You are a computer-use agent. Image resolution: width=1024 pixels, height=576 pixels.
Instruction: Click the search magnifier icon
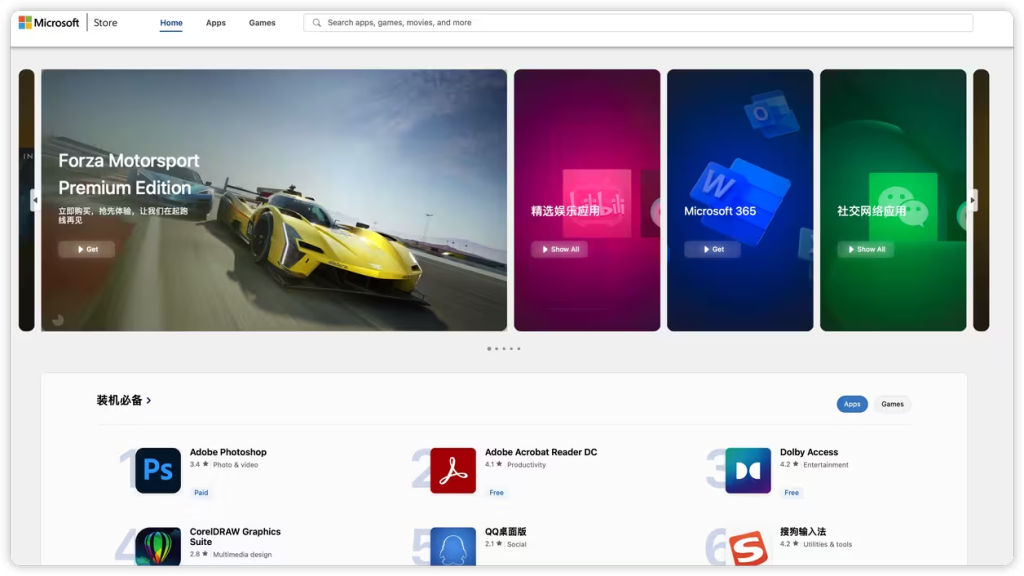coord(317,23)
